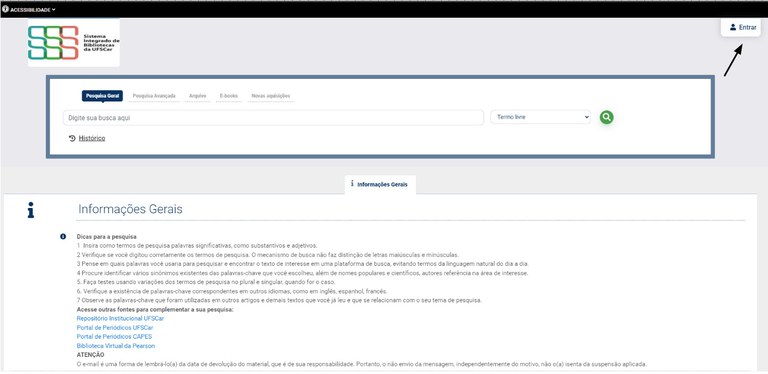Open the Acessibilidade menu
This screenshot has height=374, width=768.
(28, 9)
